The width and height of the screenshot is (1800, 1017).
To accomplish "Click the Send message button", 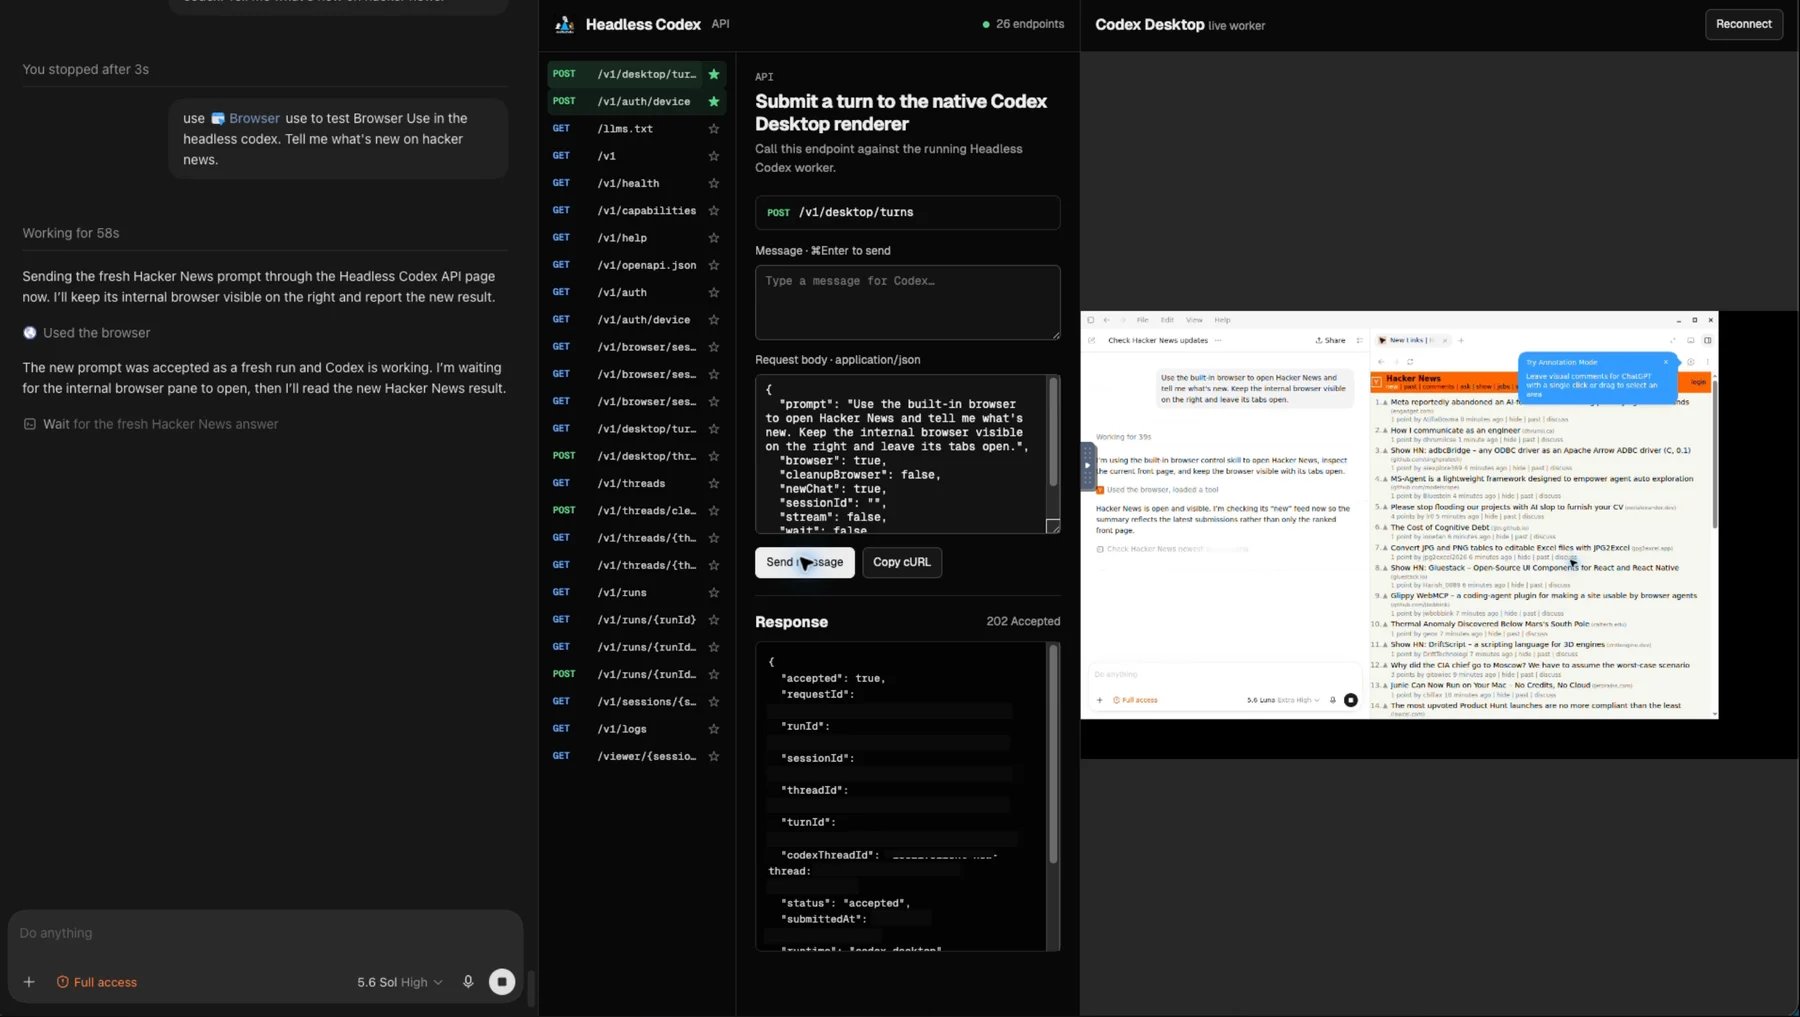I will [x=805, y=562].
